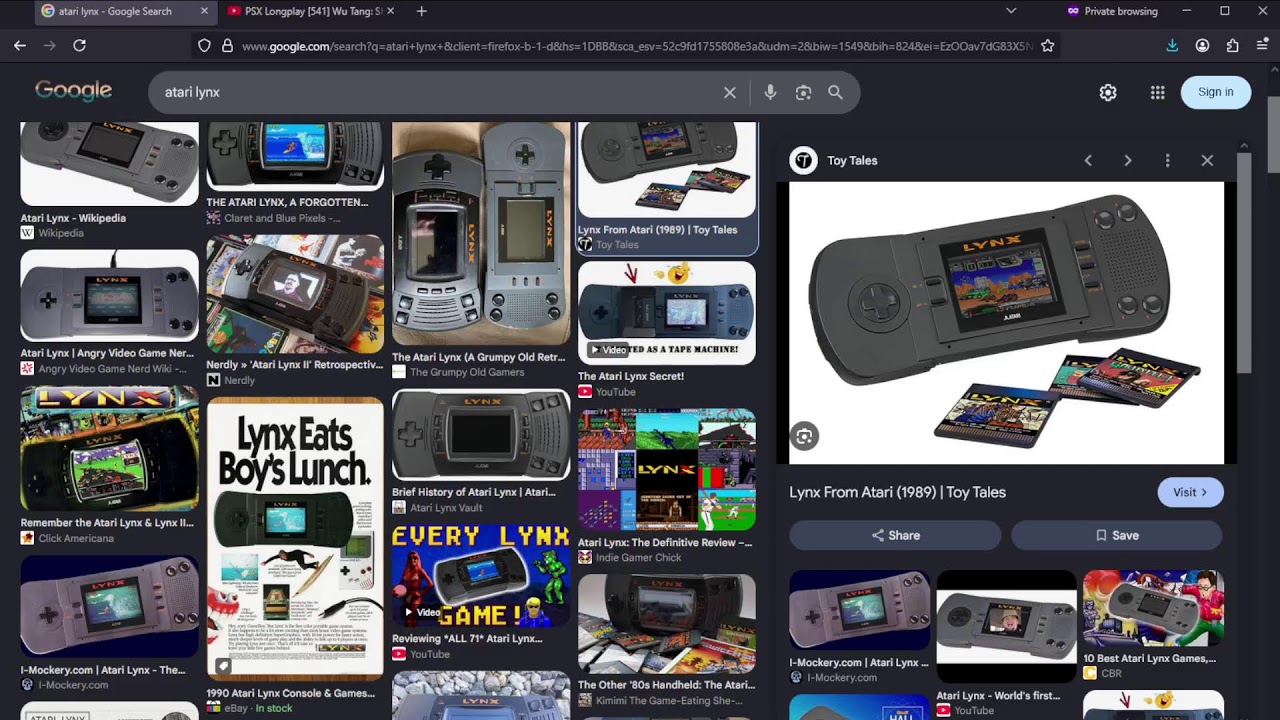Viewport: 1280px width, 720px height.
Task: Open the extensions puzzle icon
Action: (1232, 45)
